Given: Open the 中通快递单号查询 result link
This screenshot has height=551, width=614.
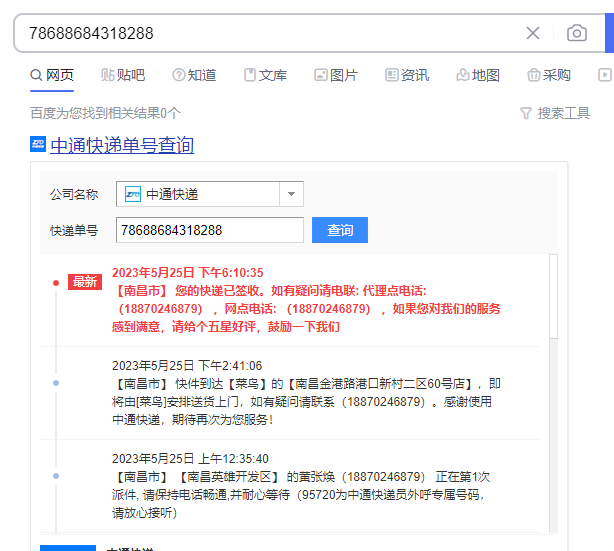Looking at the screenshot, I should point(122,145).
